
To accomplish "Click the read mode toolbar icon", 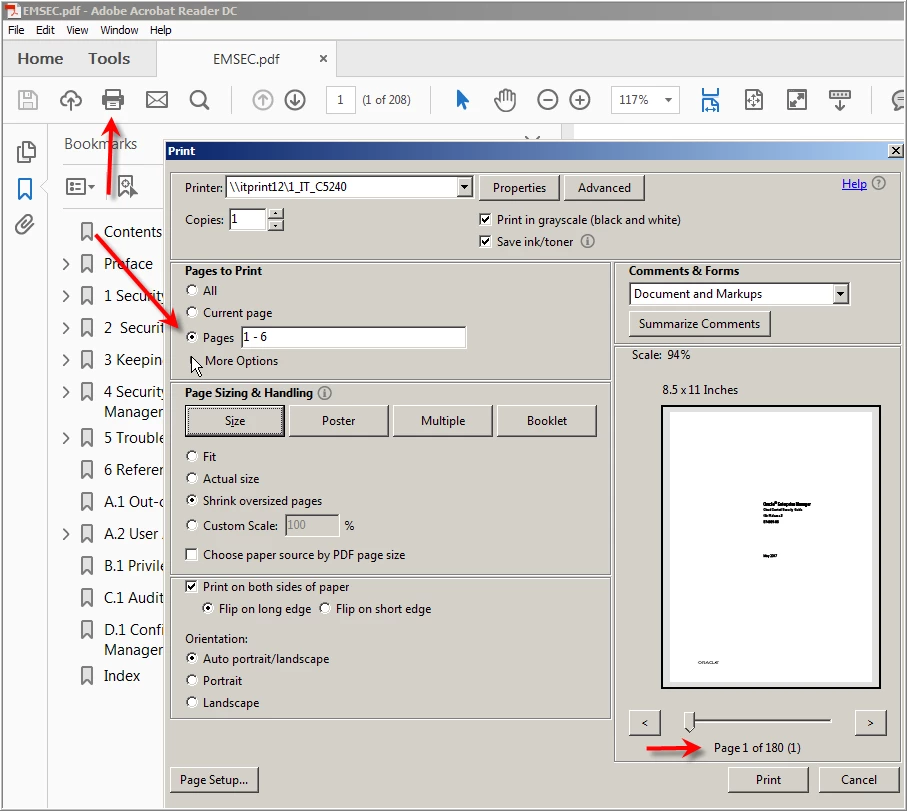I will 839,100.
